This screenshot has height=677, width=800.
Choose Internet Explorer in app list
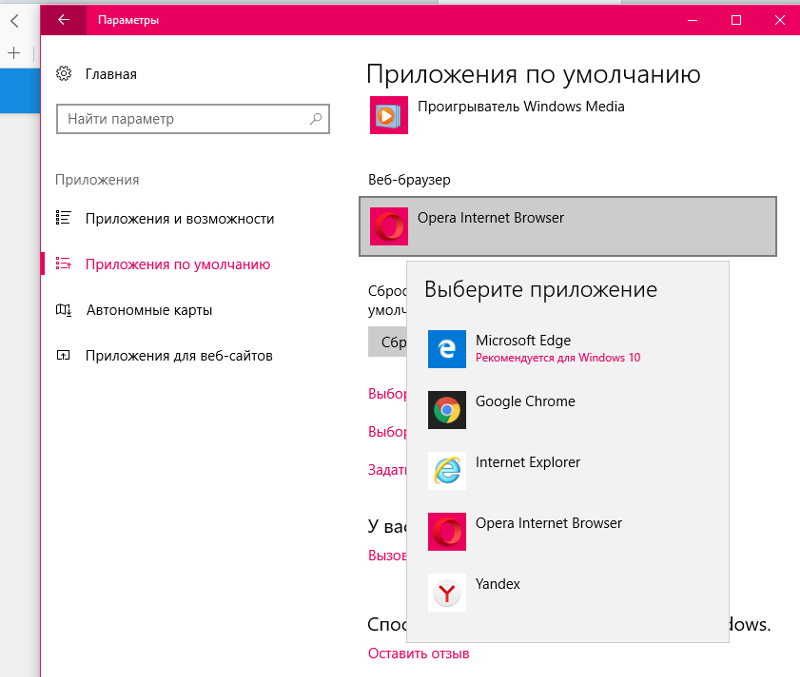(x=568, y=471)
